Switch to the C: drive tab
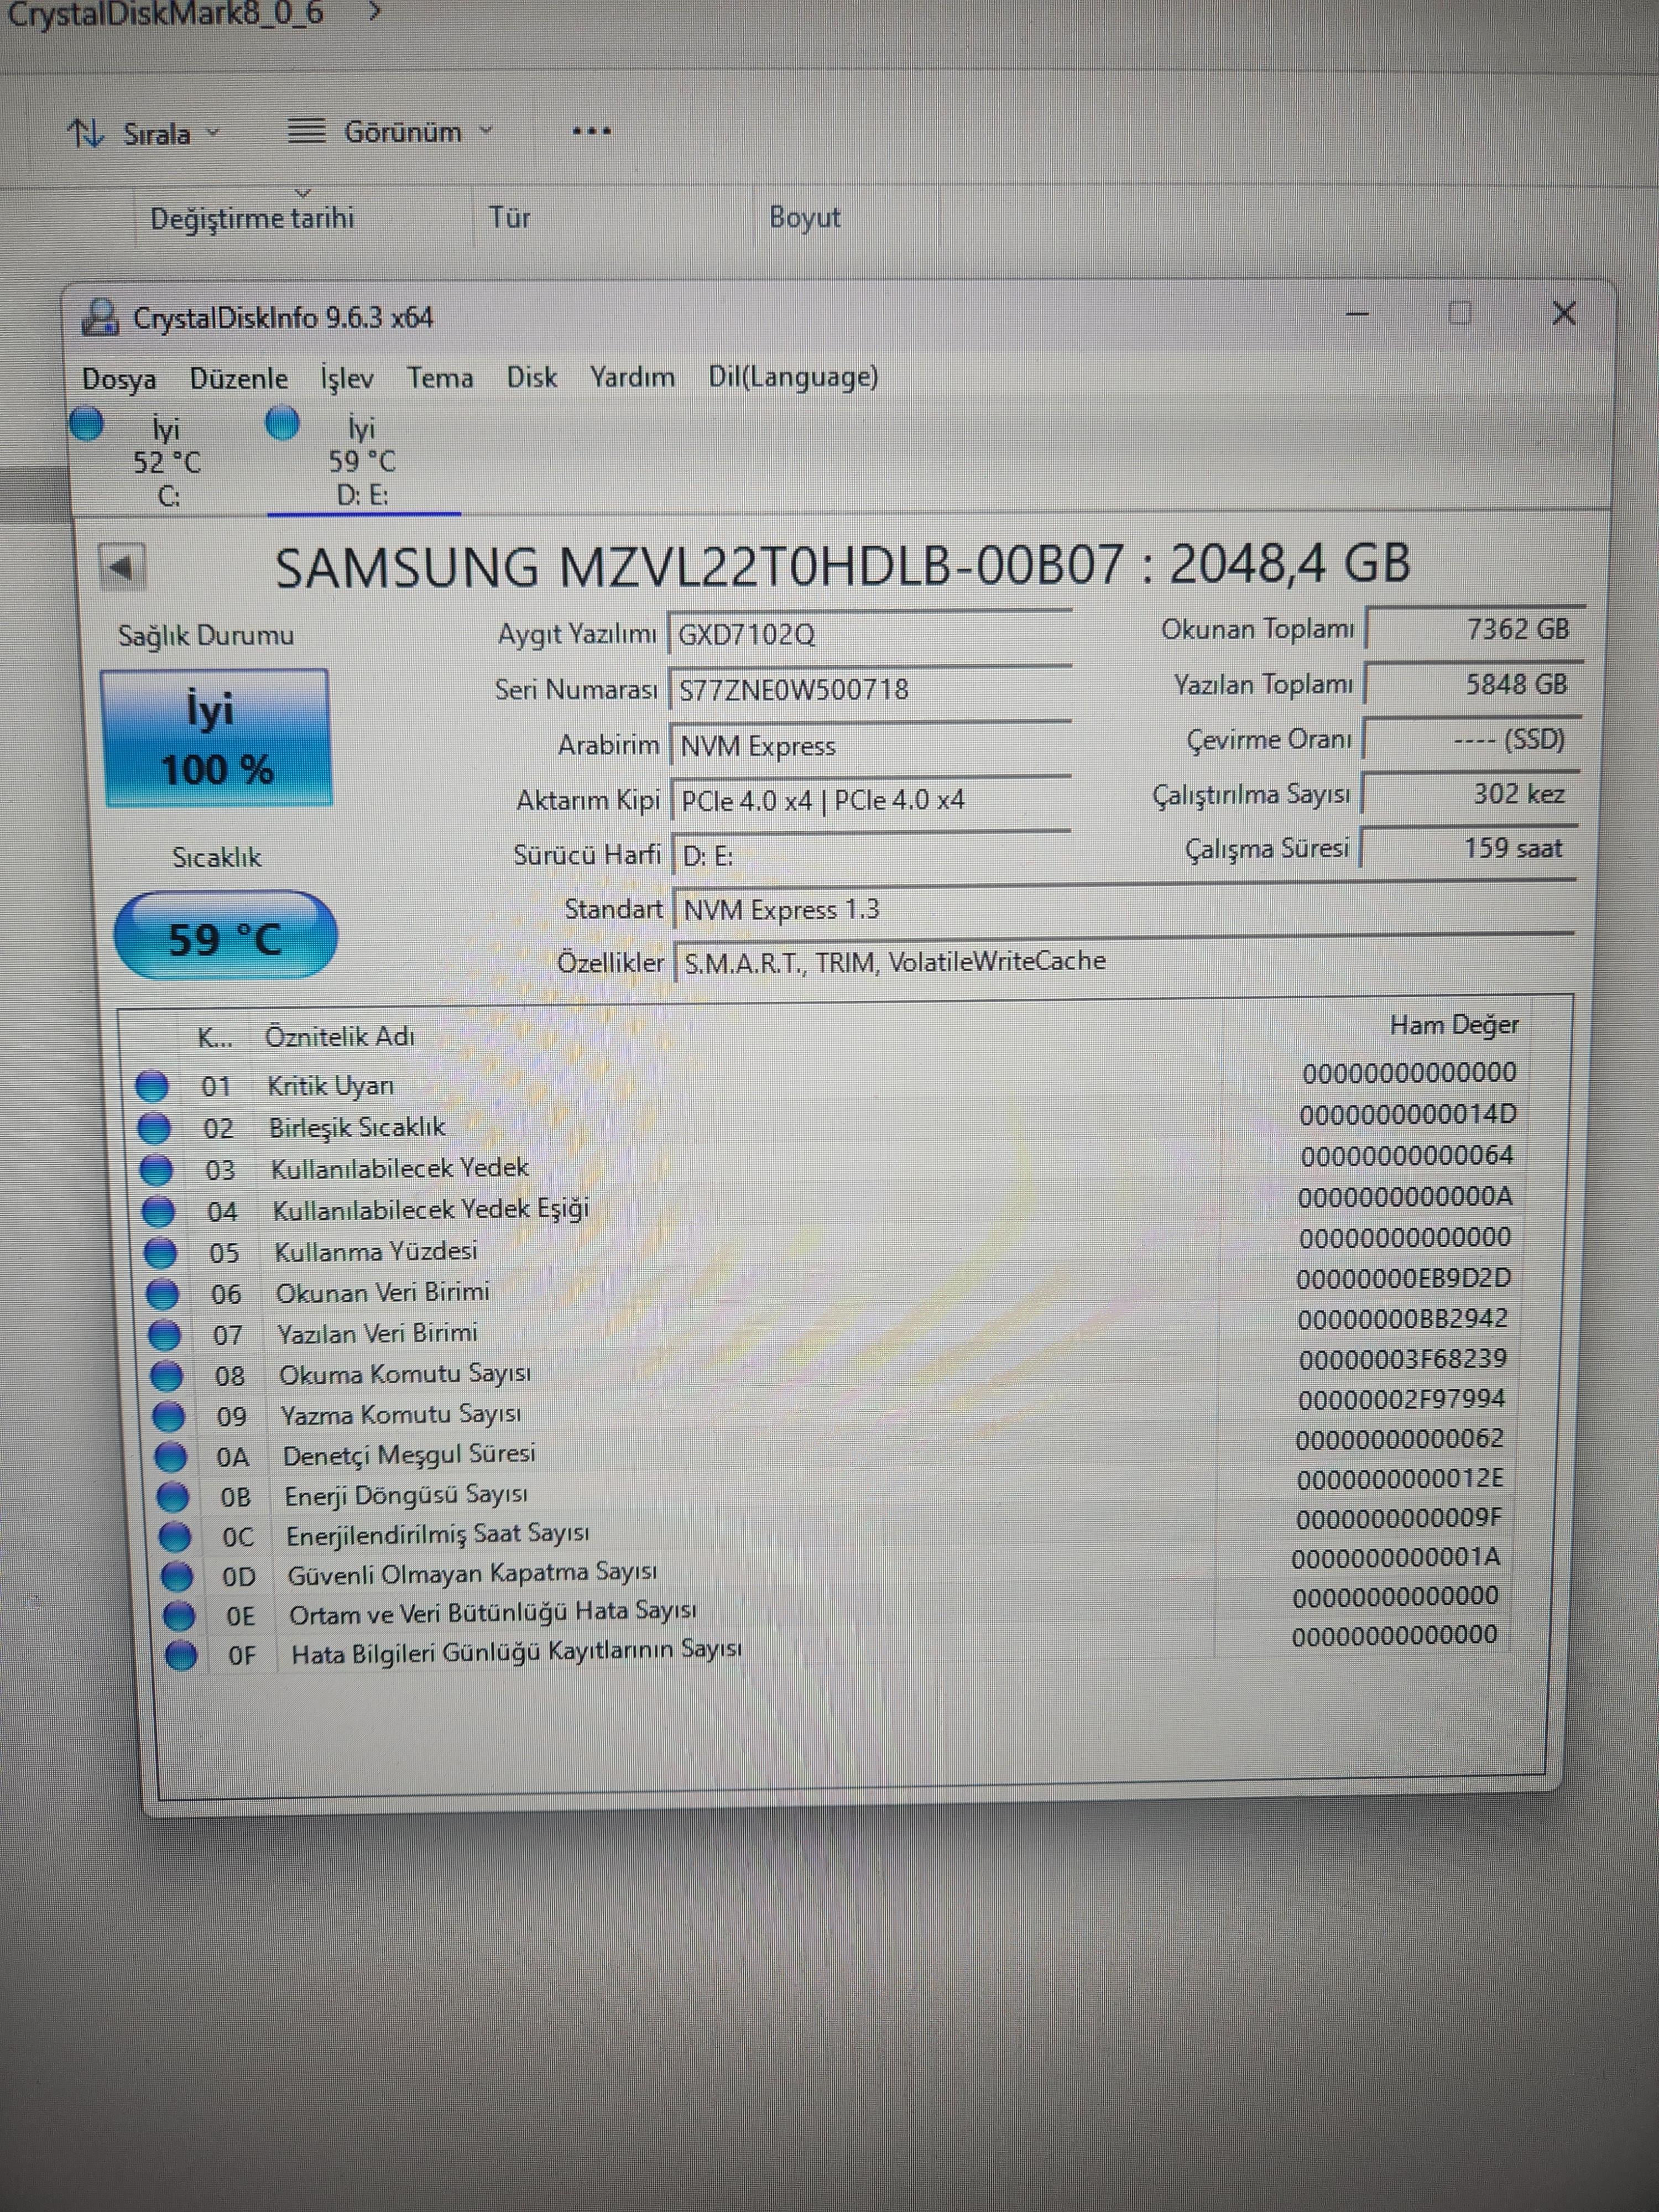This screenshot has height=2212, width=1659. click(x=166, y=461)
